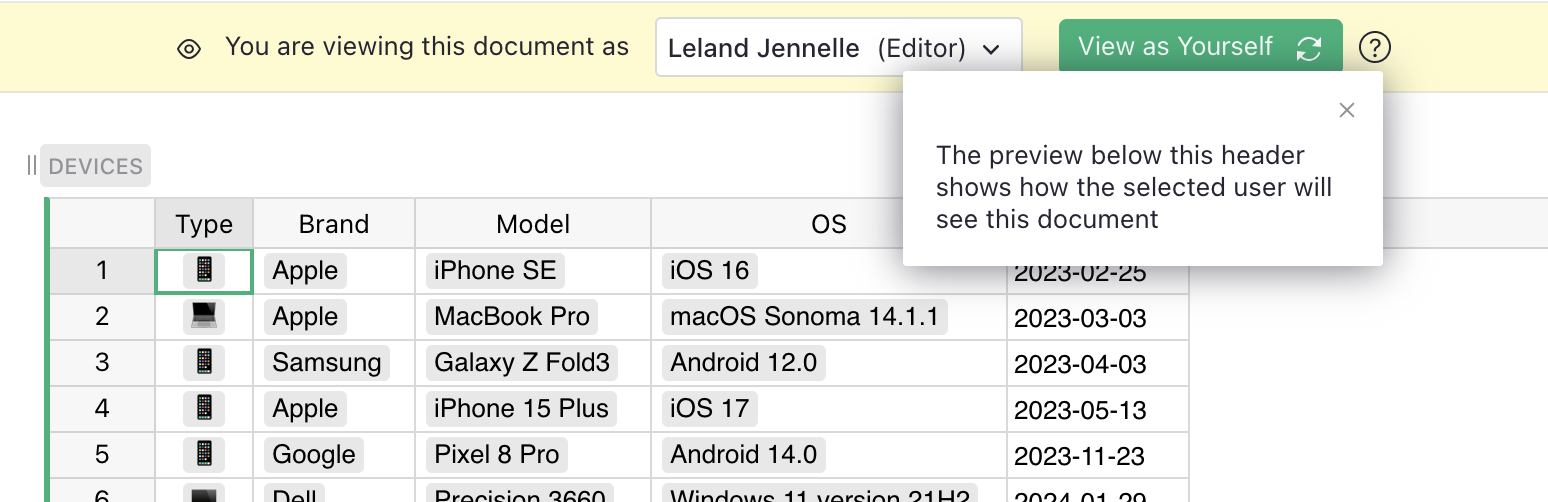Image resolution: width=1548 pixels, height=502 pixels.
Task: Click the MacBook Pro model cell
Action: 512,317
